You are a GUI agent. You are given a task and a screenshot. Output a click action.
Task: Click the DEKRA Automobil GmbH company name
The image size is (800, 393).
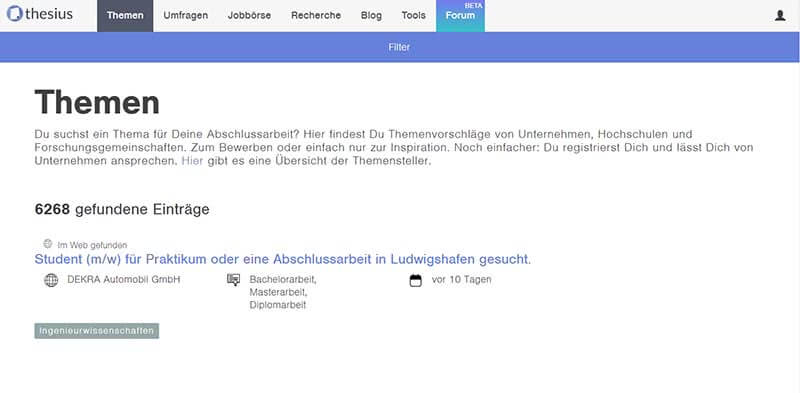[123, 280]
